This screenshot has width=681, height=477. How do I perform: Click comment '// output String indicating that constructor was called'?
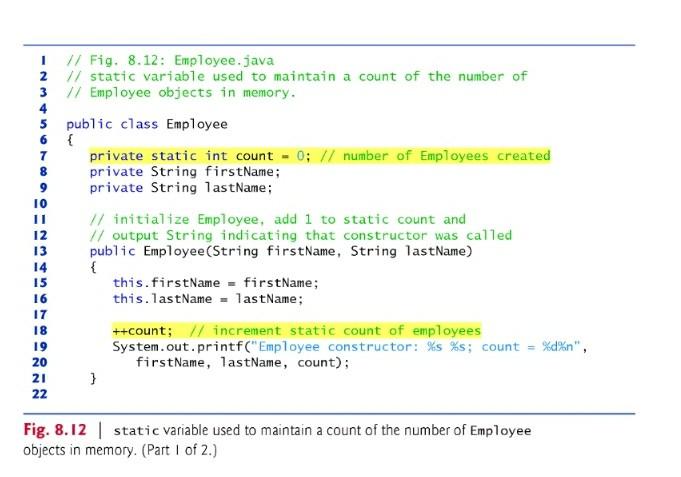[x=301, y=235]
